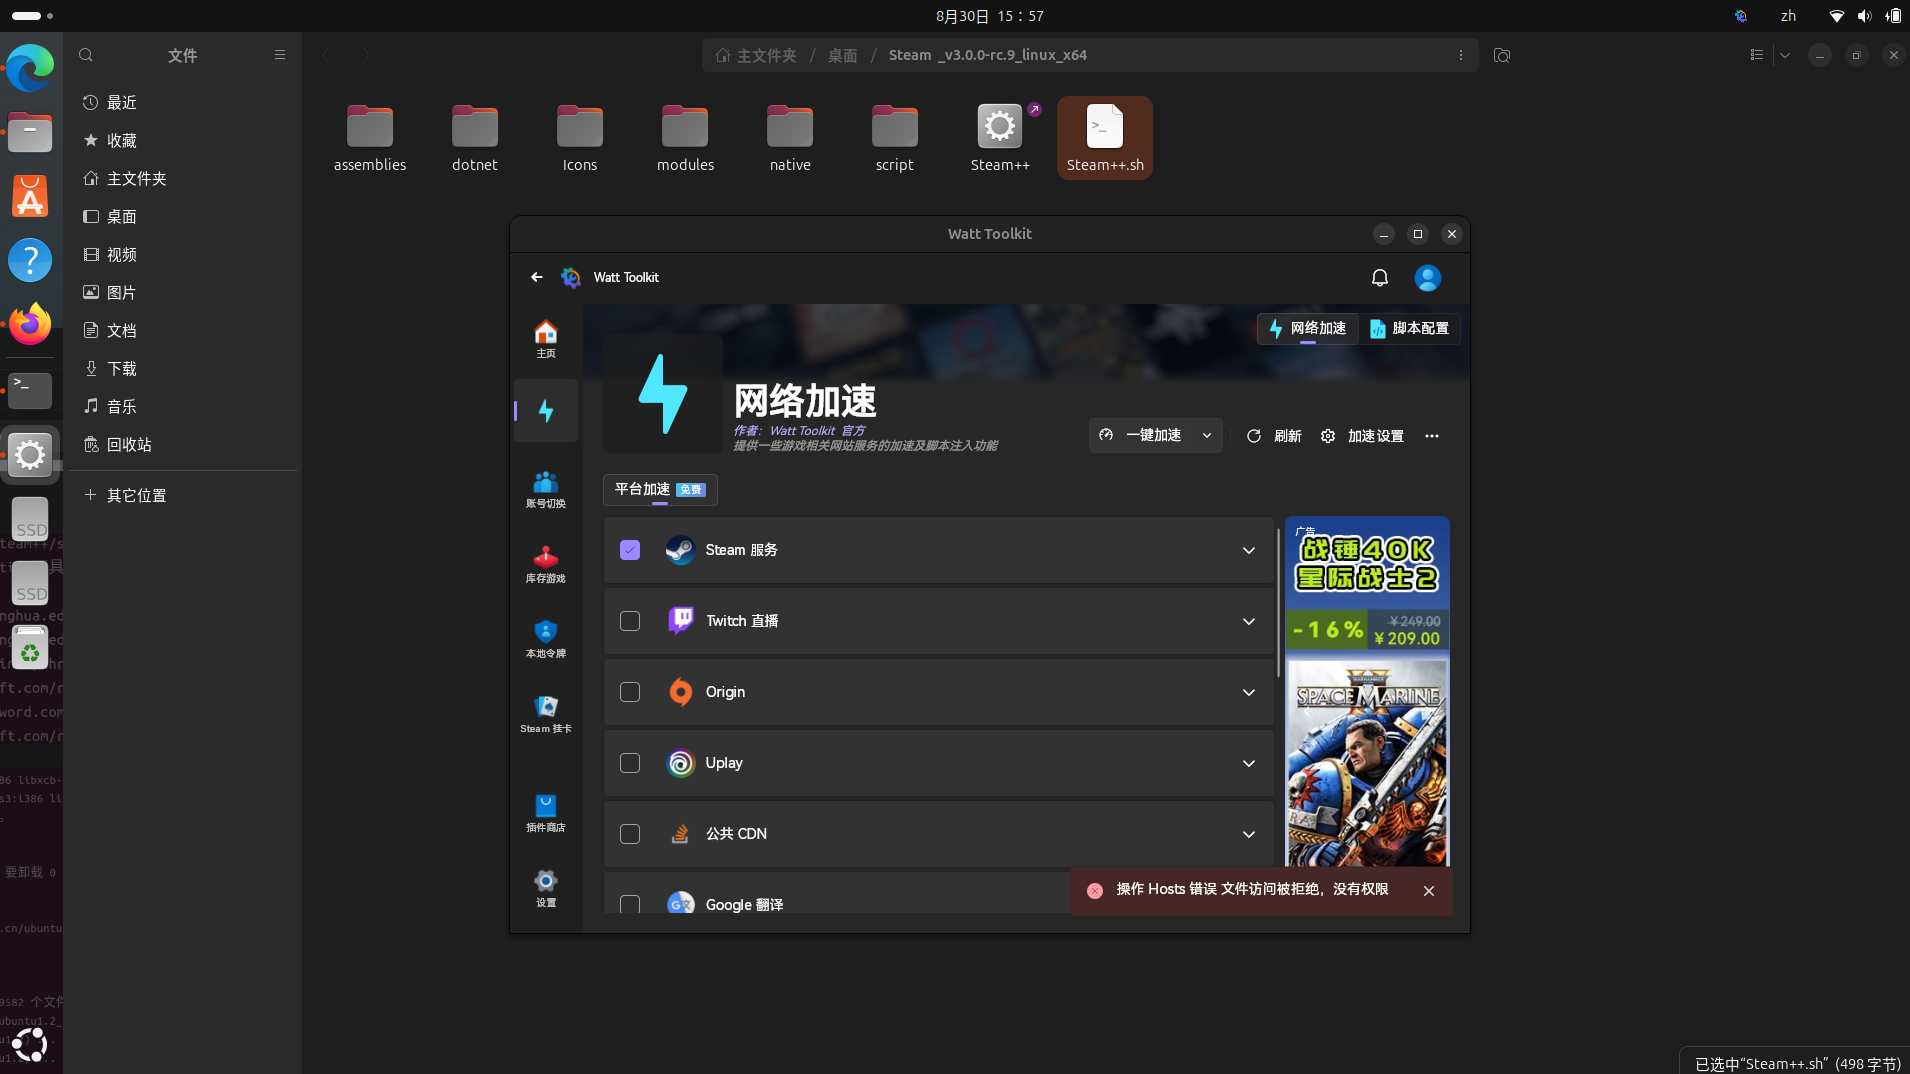Open the Steam 挂卡 idle-card sidebar icon
Viewport: 1910px width, 1074px height.
pyautogui.click(x=545, y=714)
